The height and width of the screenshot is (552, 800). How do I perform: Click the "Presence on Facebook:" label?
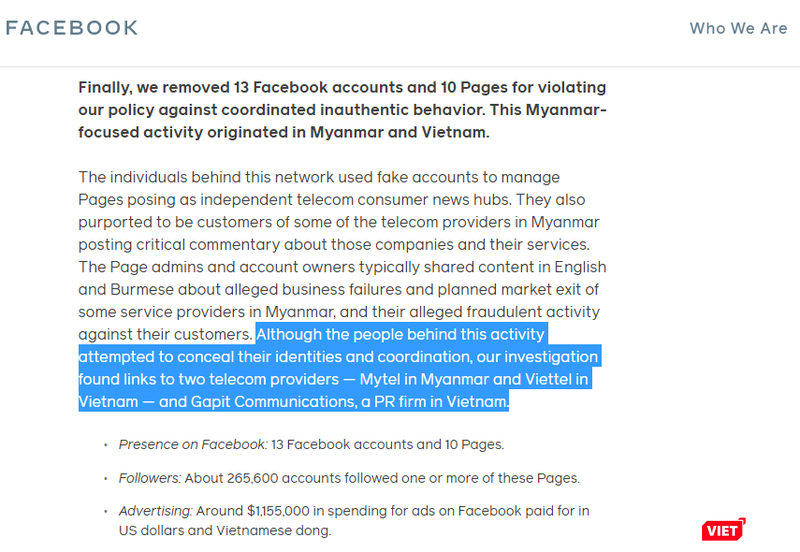coord(193,444)
